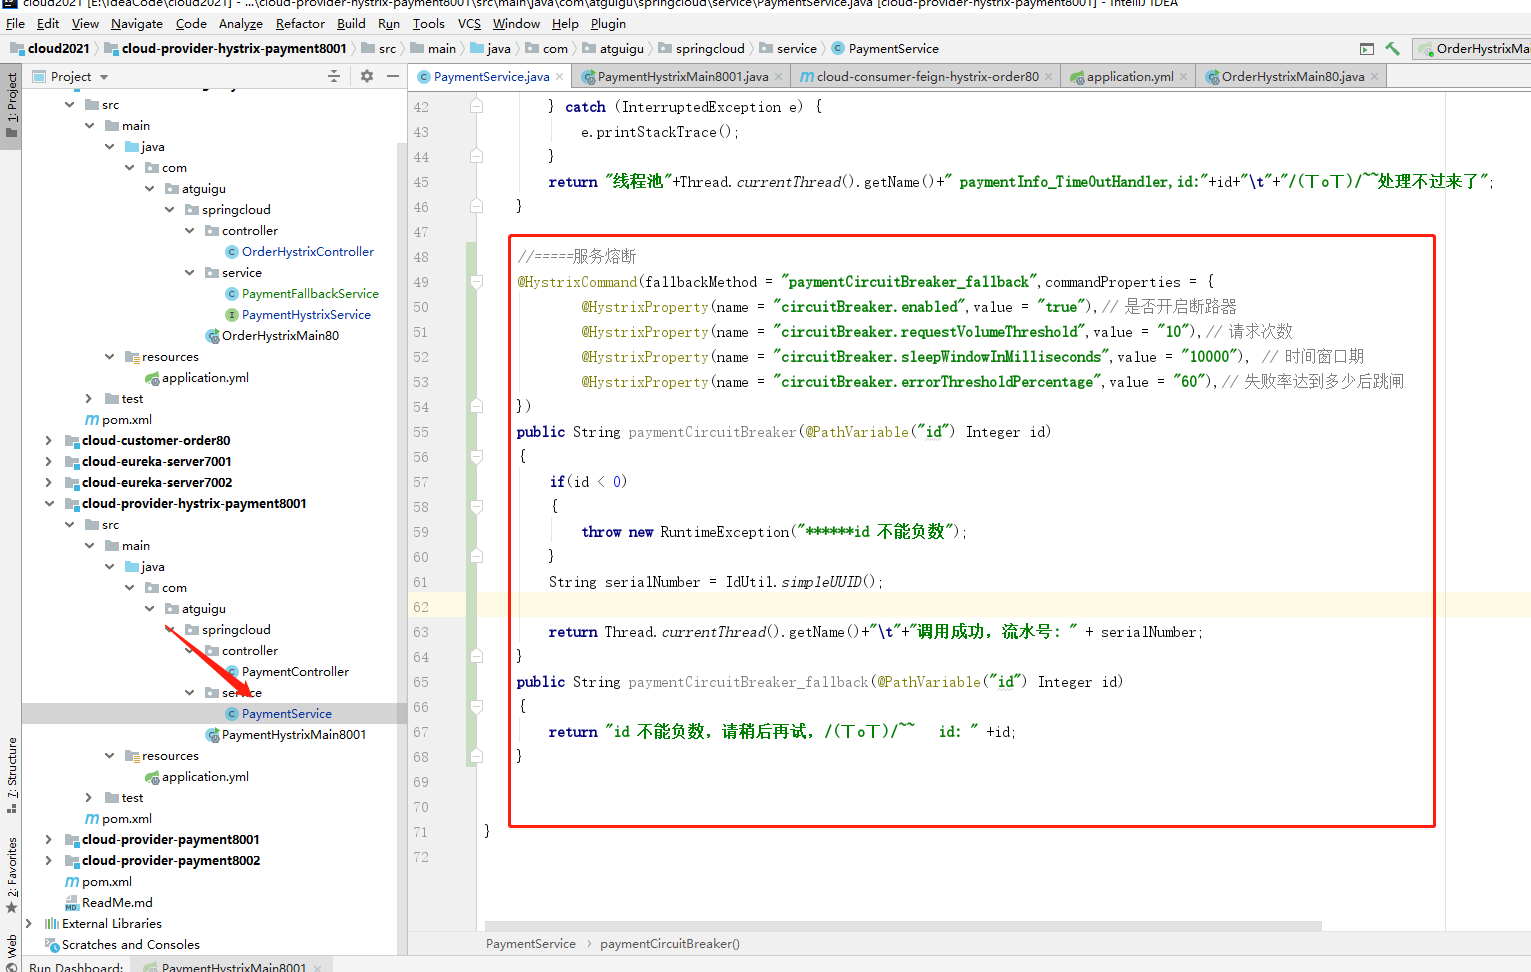Viewport: 1531px width, 972px height.
Task: Click line number 62 in gutter
Action: tap(421, 607)
